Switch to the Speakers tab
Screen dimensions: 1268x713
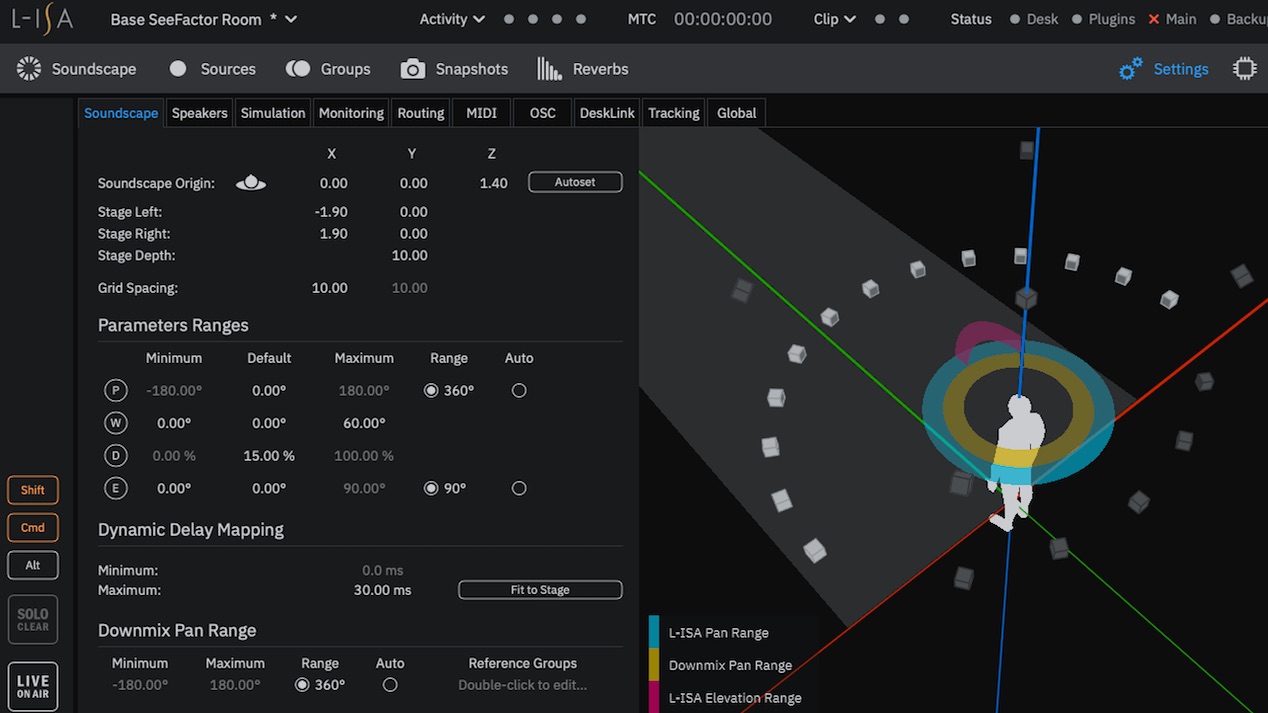(x=199, y=112)
